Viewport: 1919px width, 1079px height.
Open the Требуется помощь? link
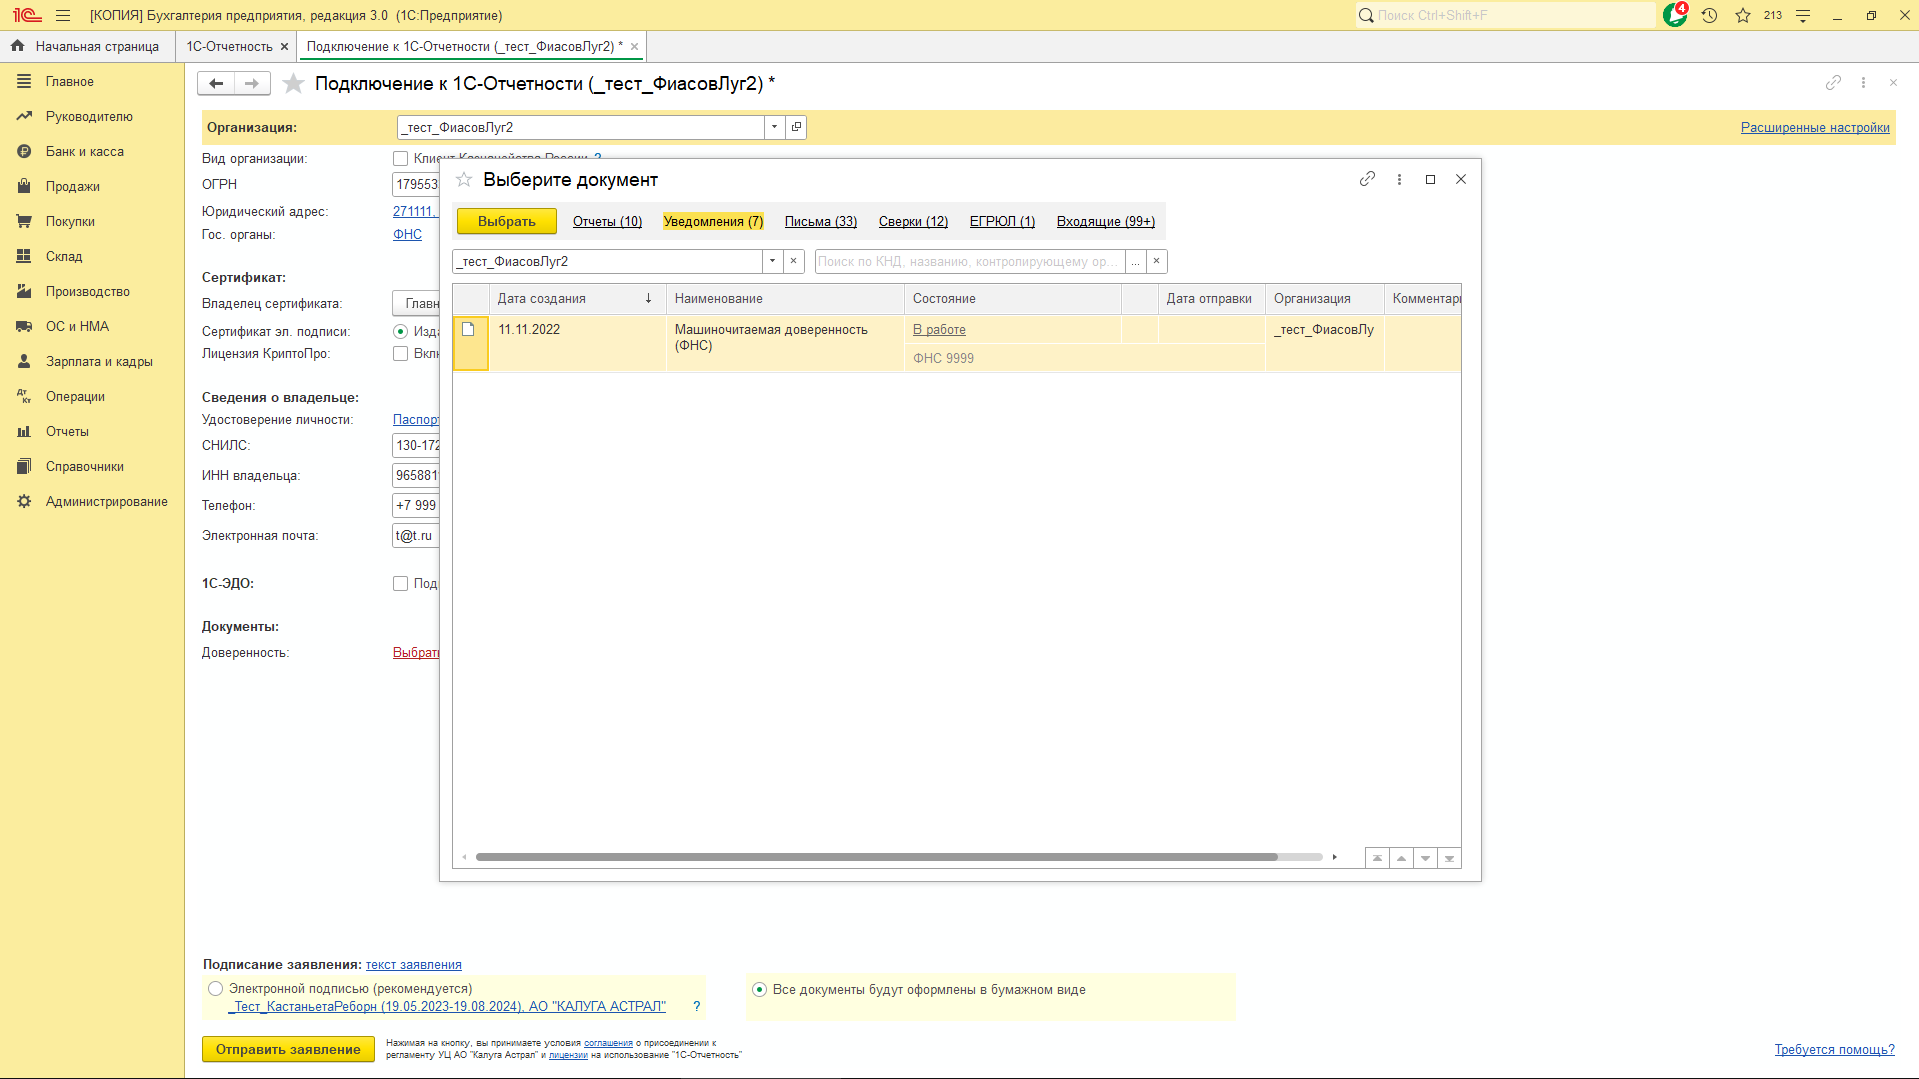(x=1834, y=1049)
